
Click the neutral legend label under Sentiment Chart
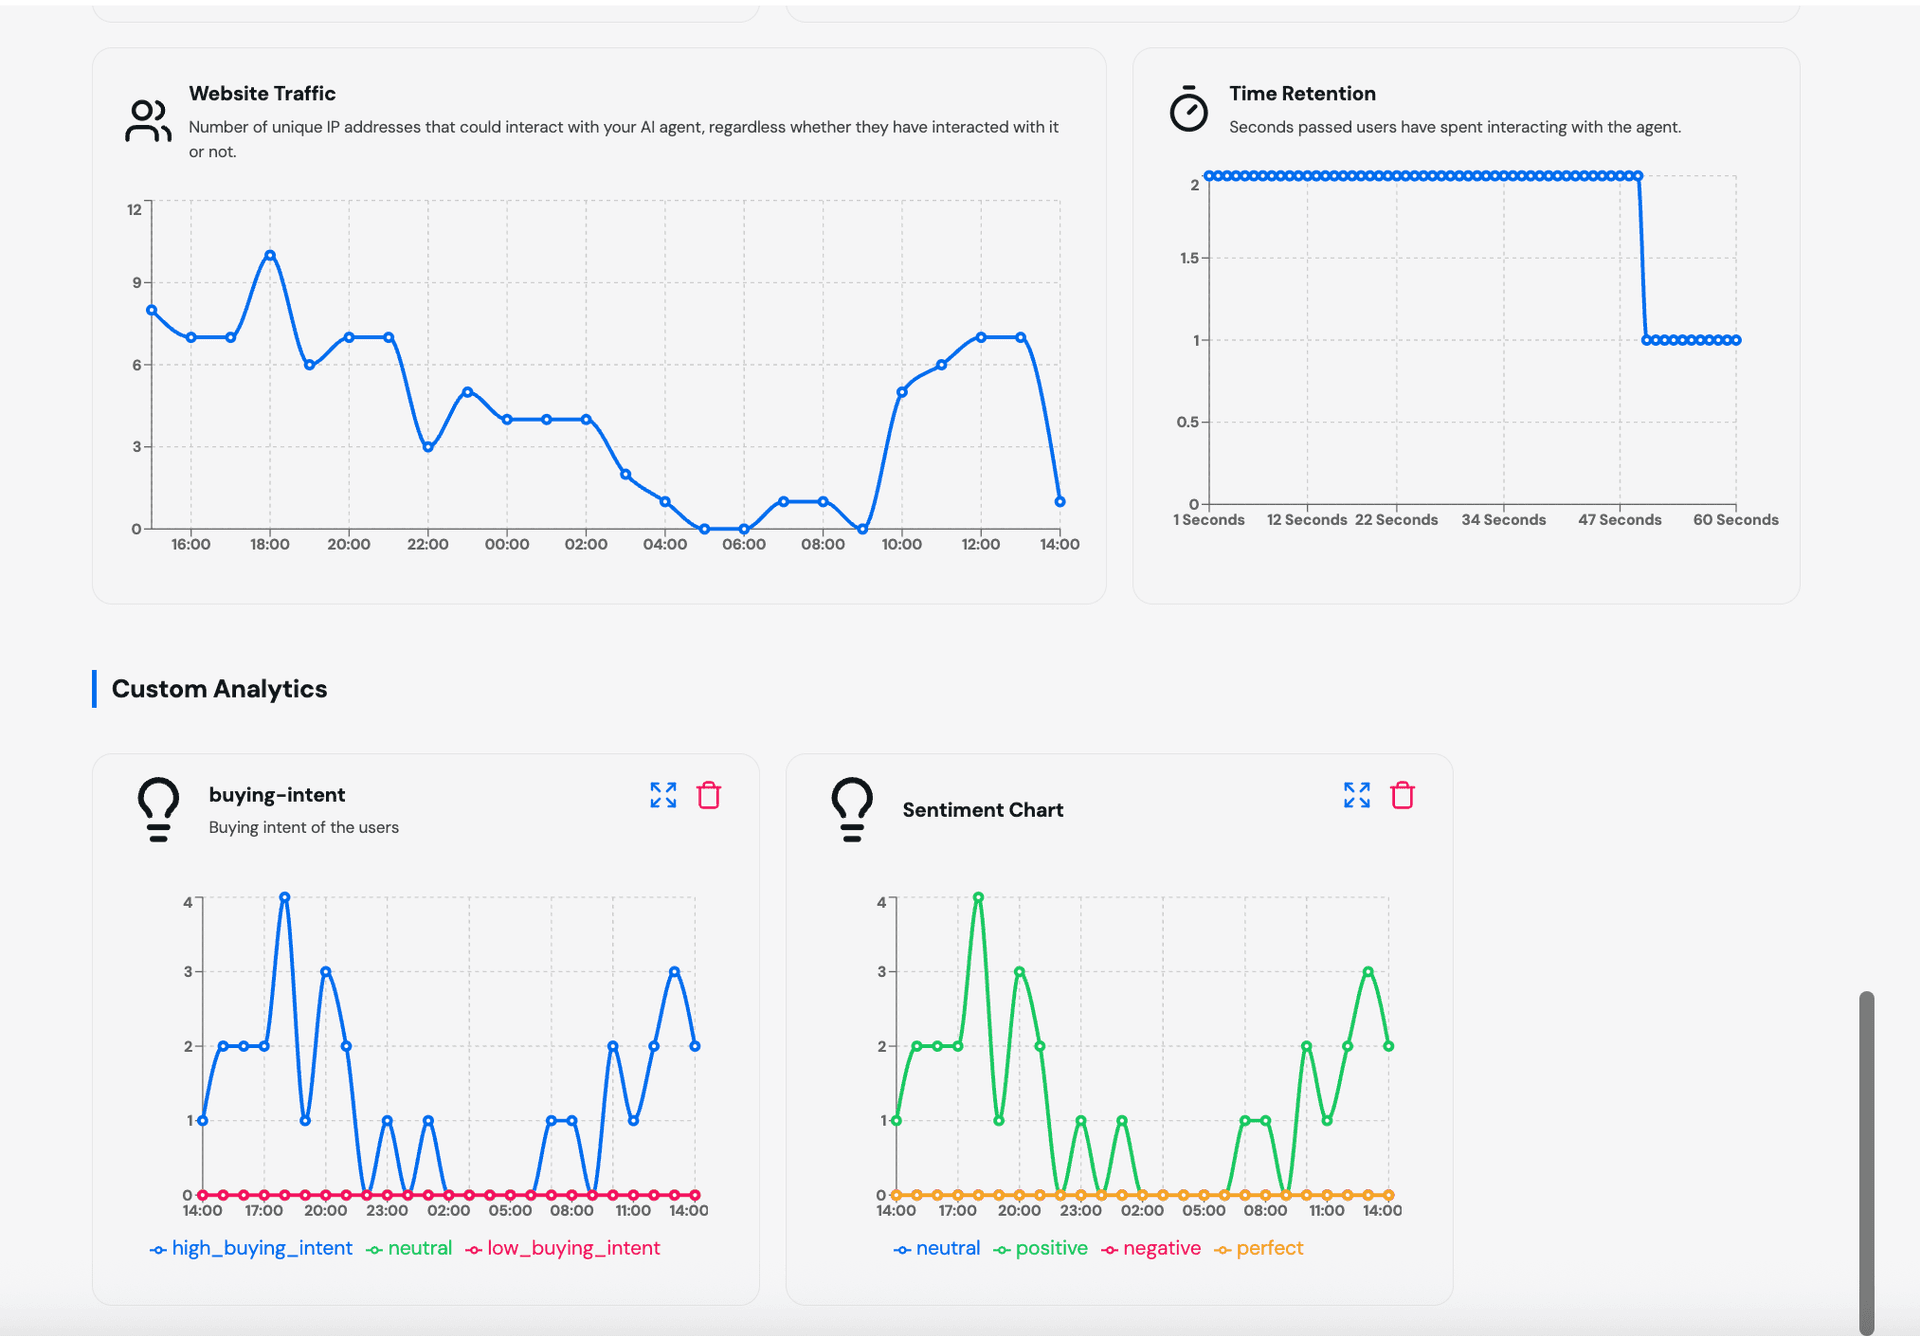coord(948,1248)
